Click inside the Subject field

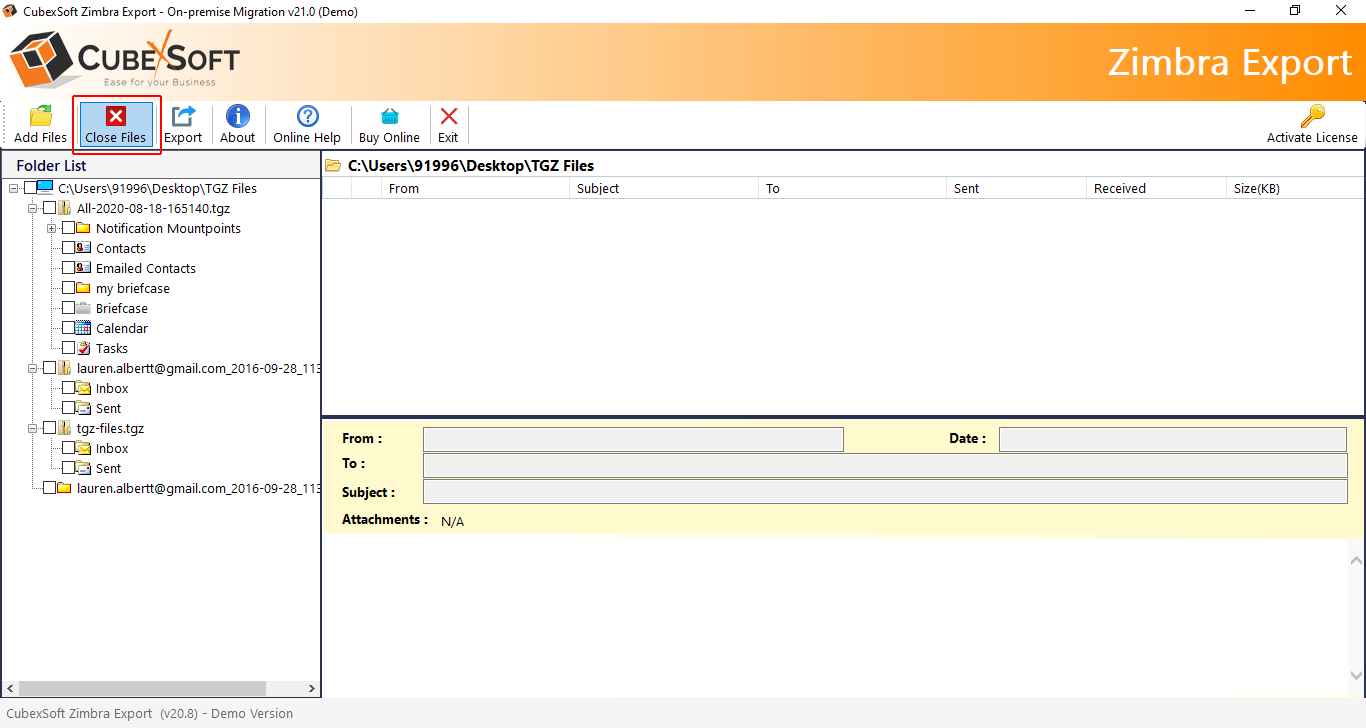tap(885, 491)
